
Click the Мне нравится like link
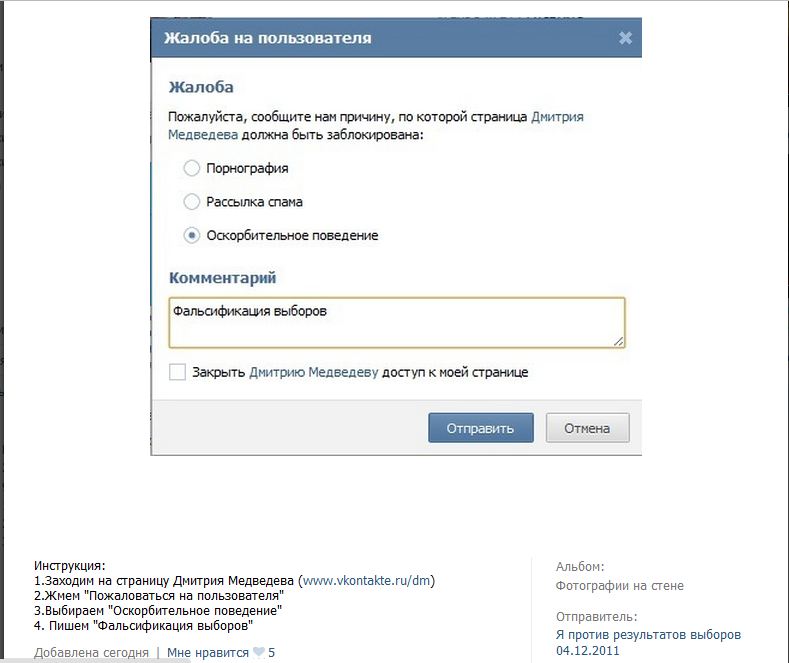coord(207,653)
